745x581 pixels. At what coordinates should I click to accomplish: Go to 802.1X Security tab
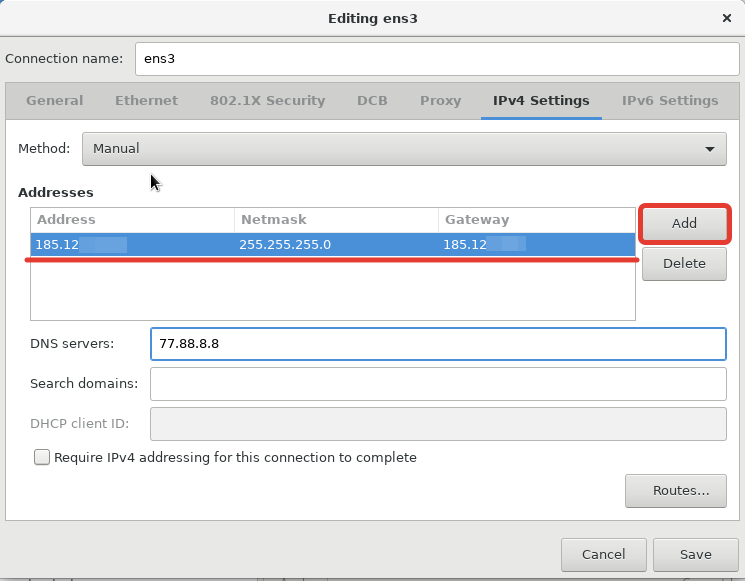(x=267, y=101)
